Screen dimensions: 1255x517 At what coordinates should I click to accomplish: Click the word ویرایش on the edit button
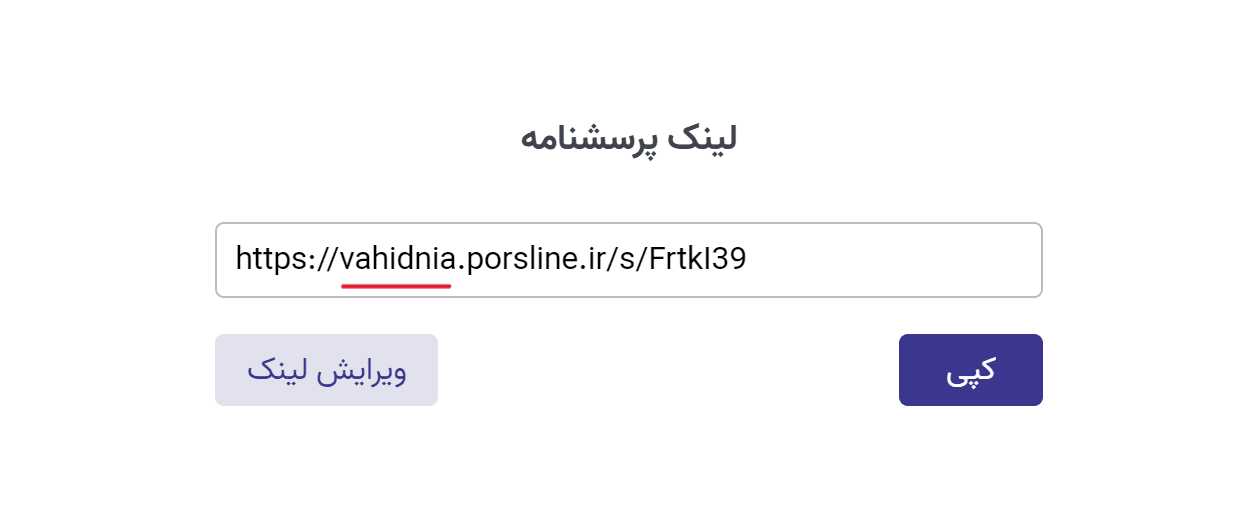(x=363, y=370)
